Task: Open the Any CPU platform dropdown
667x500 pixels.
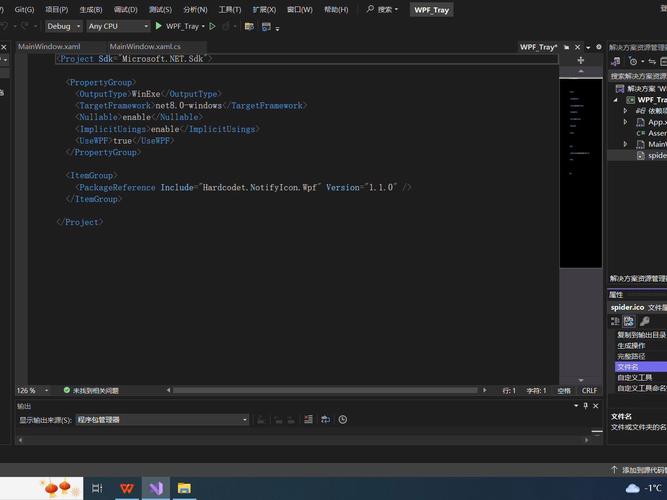Action: coord(116,26)
